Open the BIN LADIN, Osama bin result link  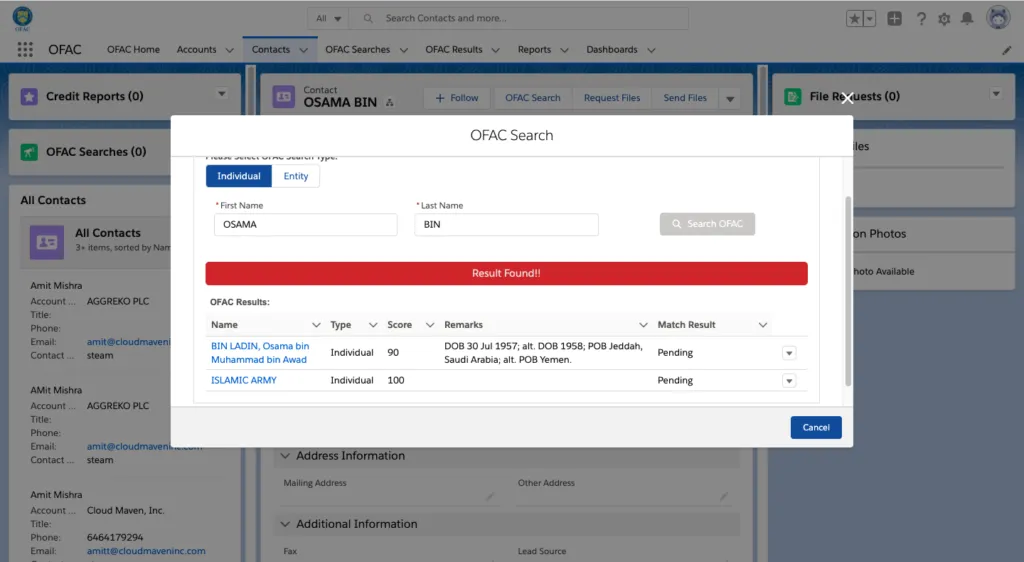click(260, 352)
